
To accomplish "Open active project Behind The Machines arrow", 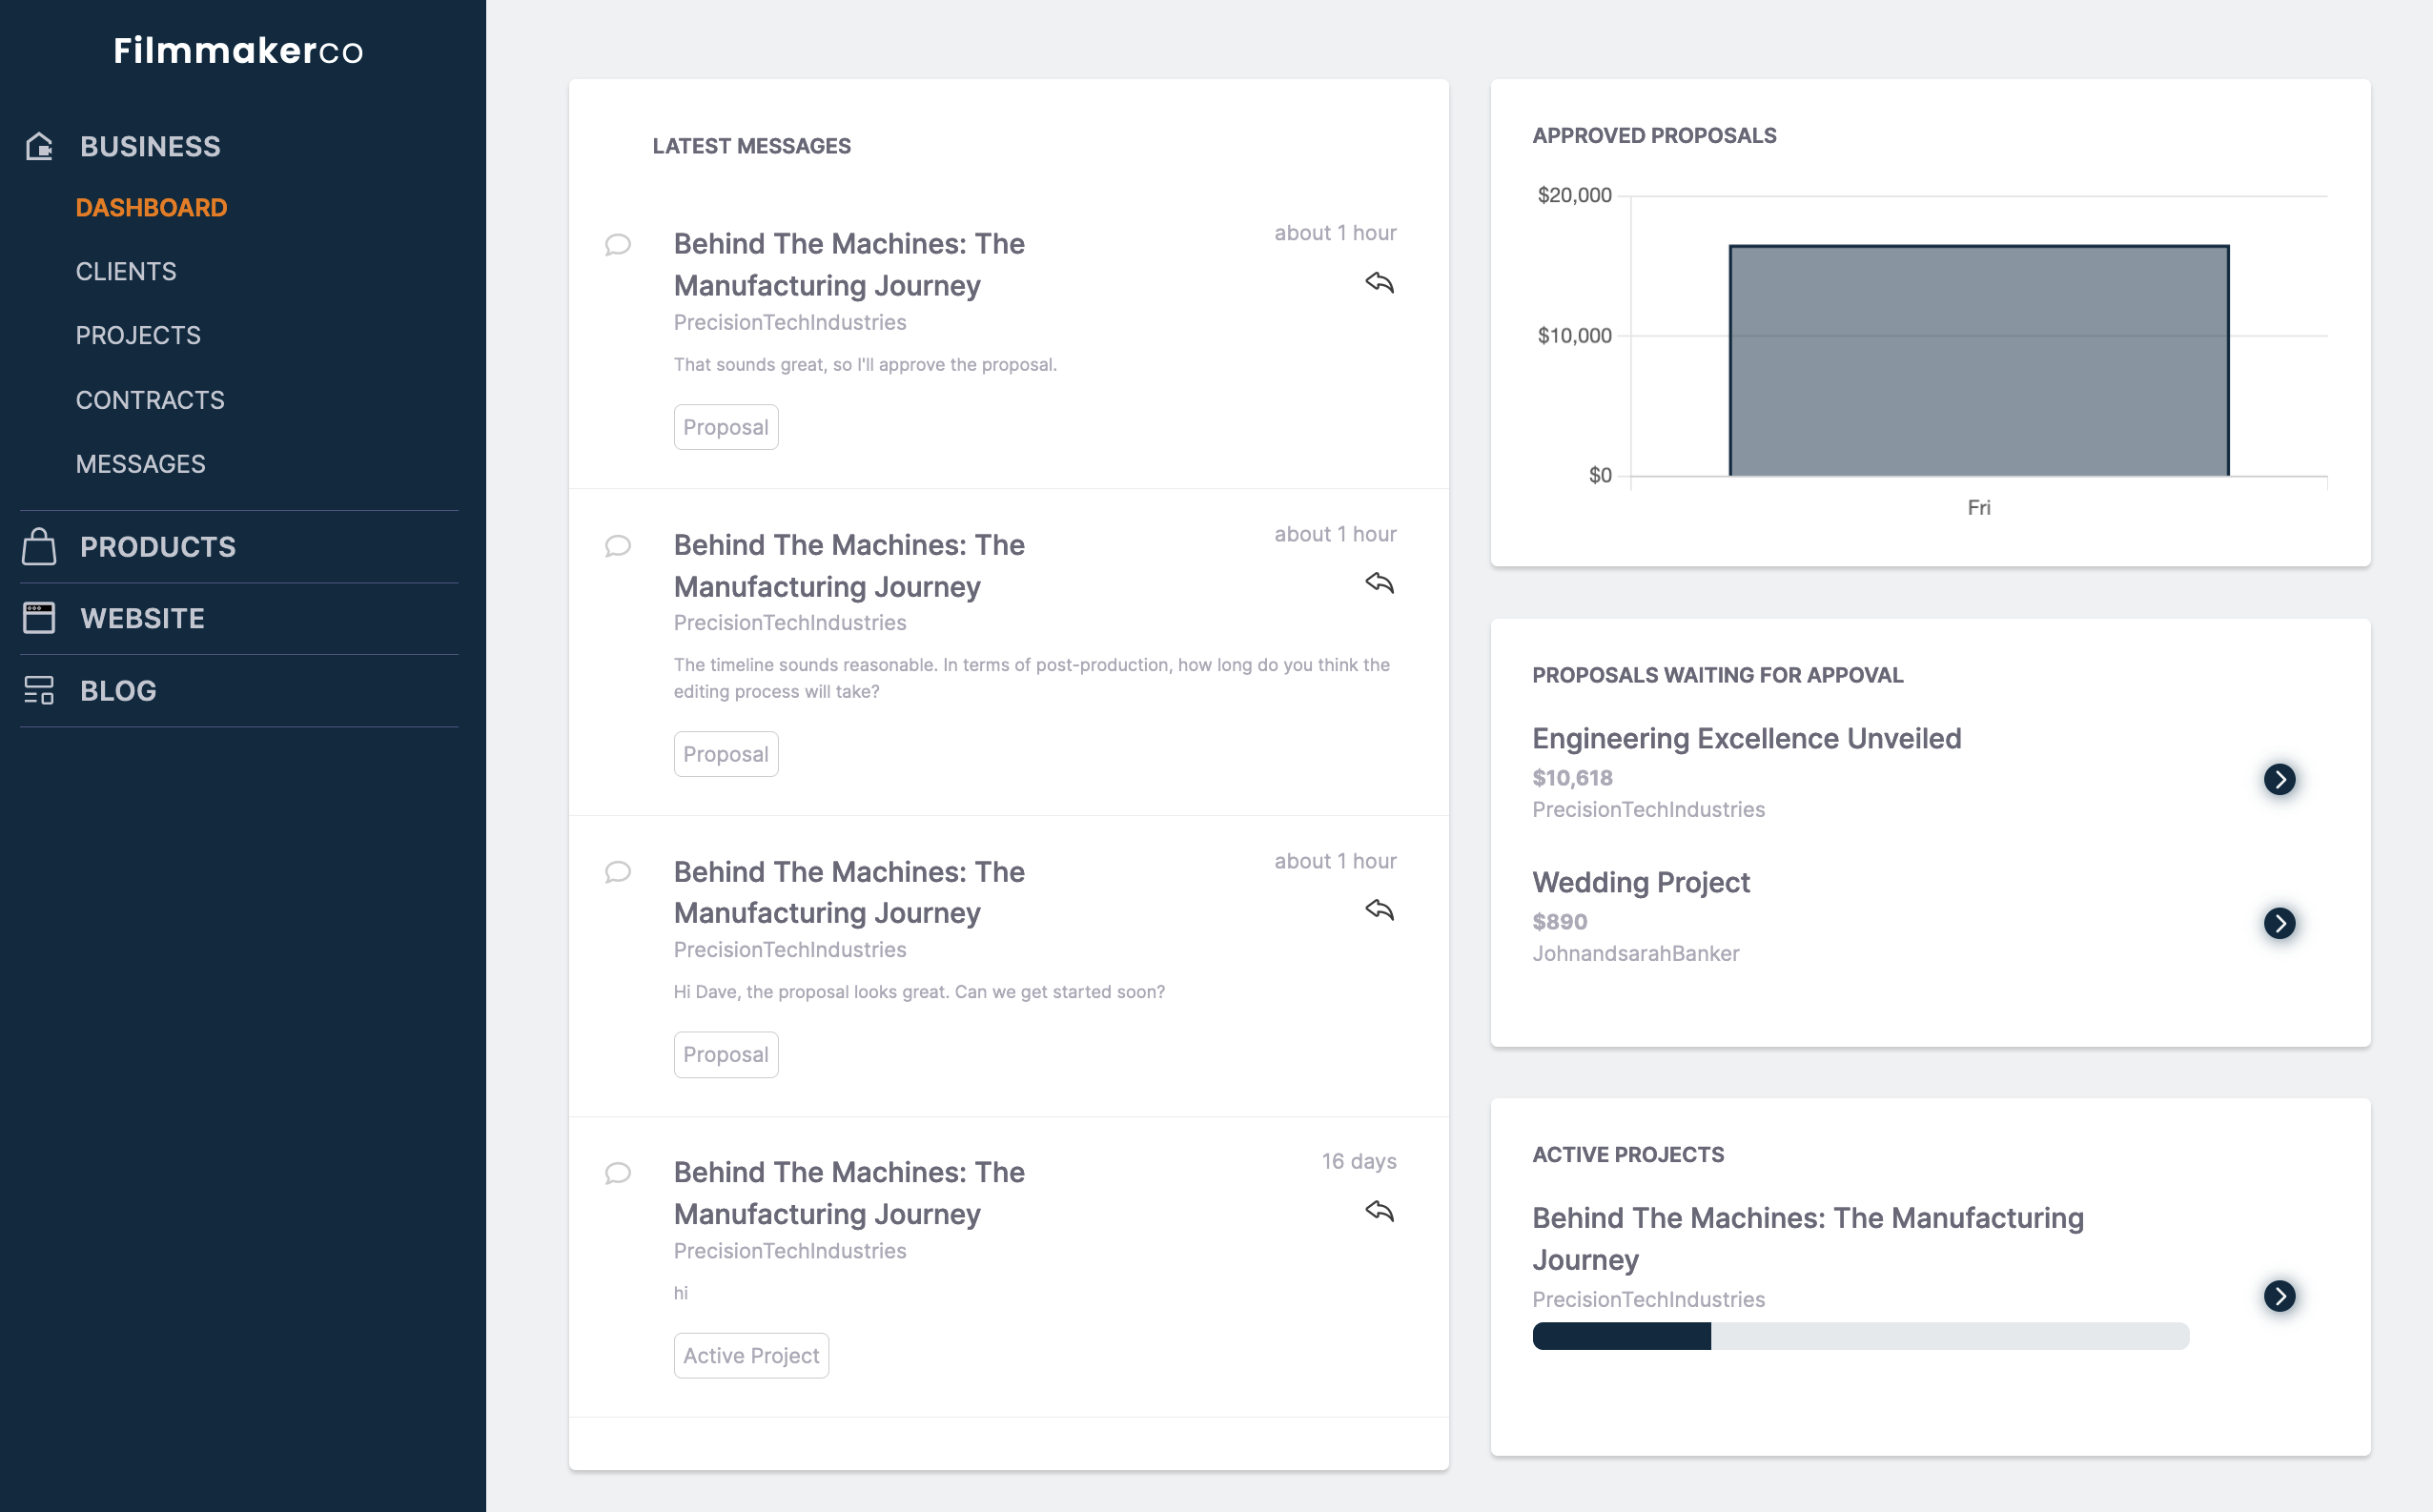I will pyautogui.click(x=2279, y=1296).
